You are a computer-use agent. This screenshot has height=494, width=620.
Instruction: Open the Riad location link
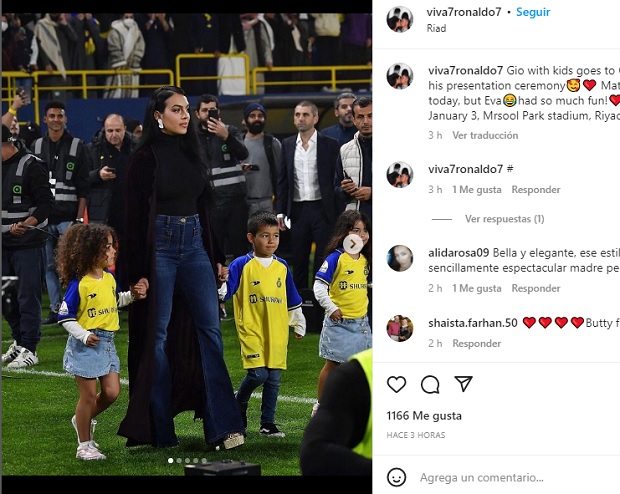(437, 28)
